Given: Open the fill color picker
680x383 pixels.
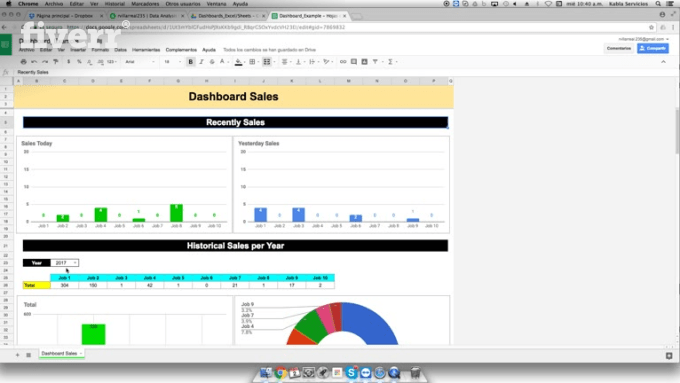Looking at the screenshot, I should click(238, 62).
